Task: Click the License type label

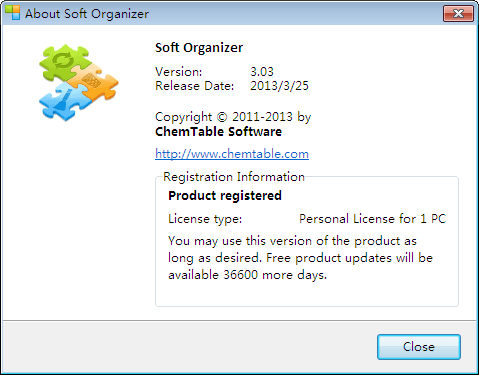Action: [205, 219]
